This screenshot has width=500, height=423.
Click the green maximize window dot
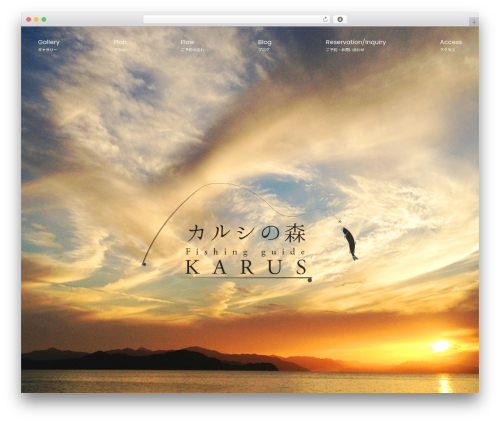pyautogui.click(x=44, y=20)
